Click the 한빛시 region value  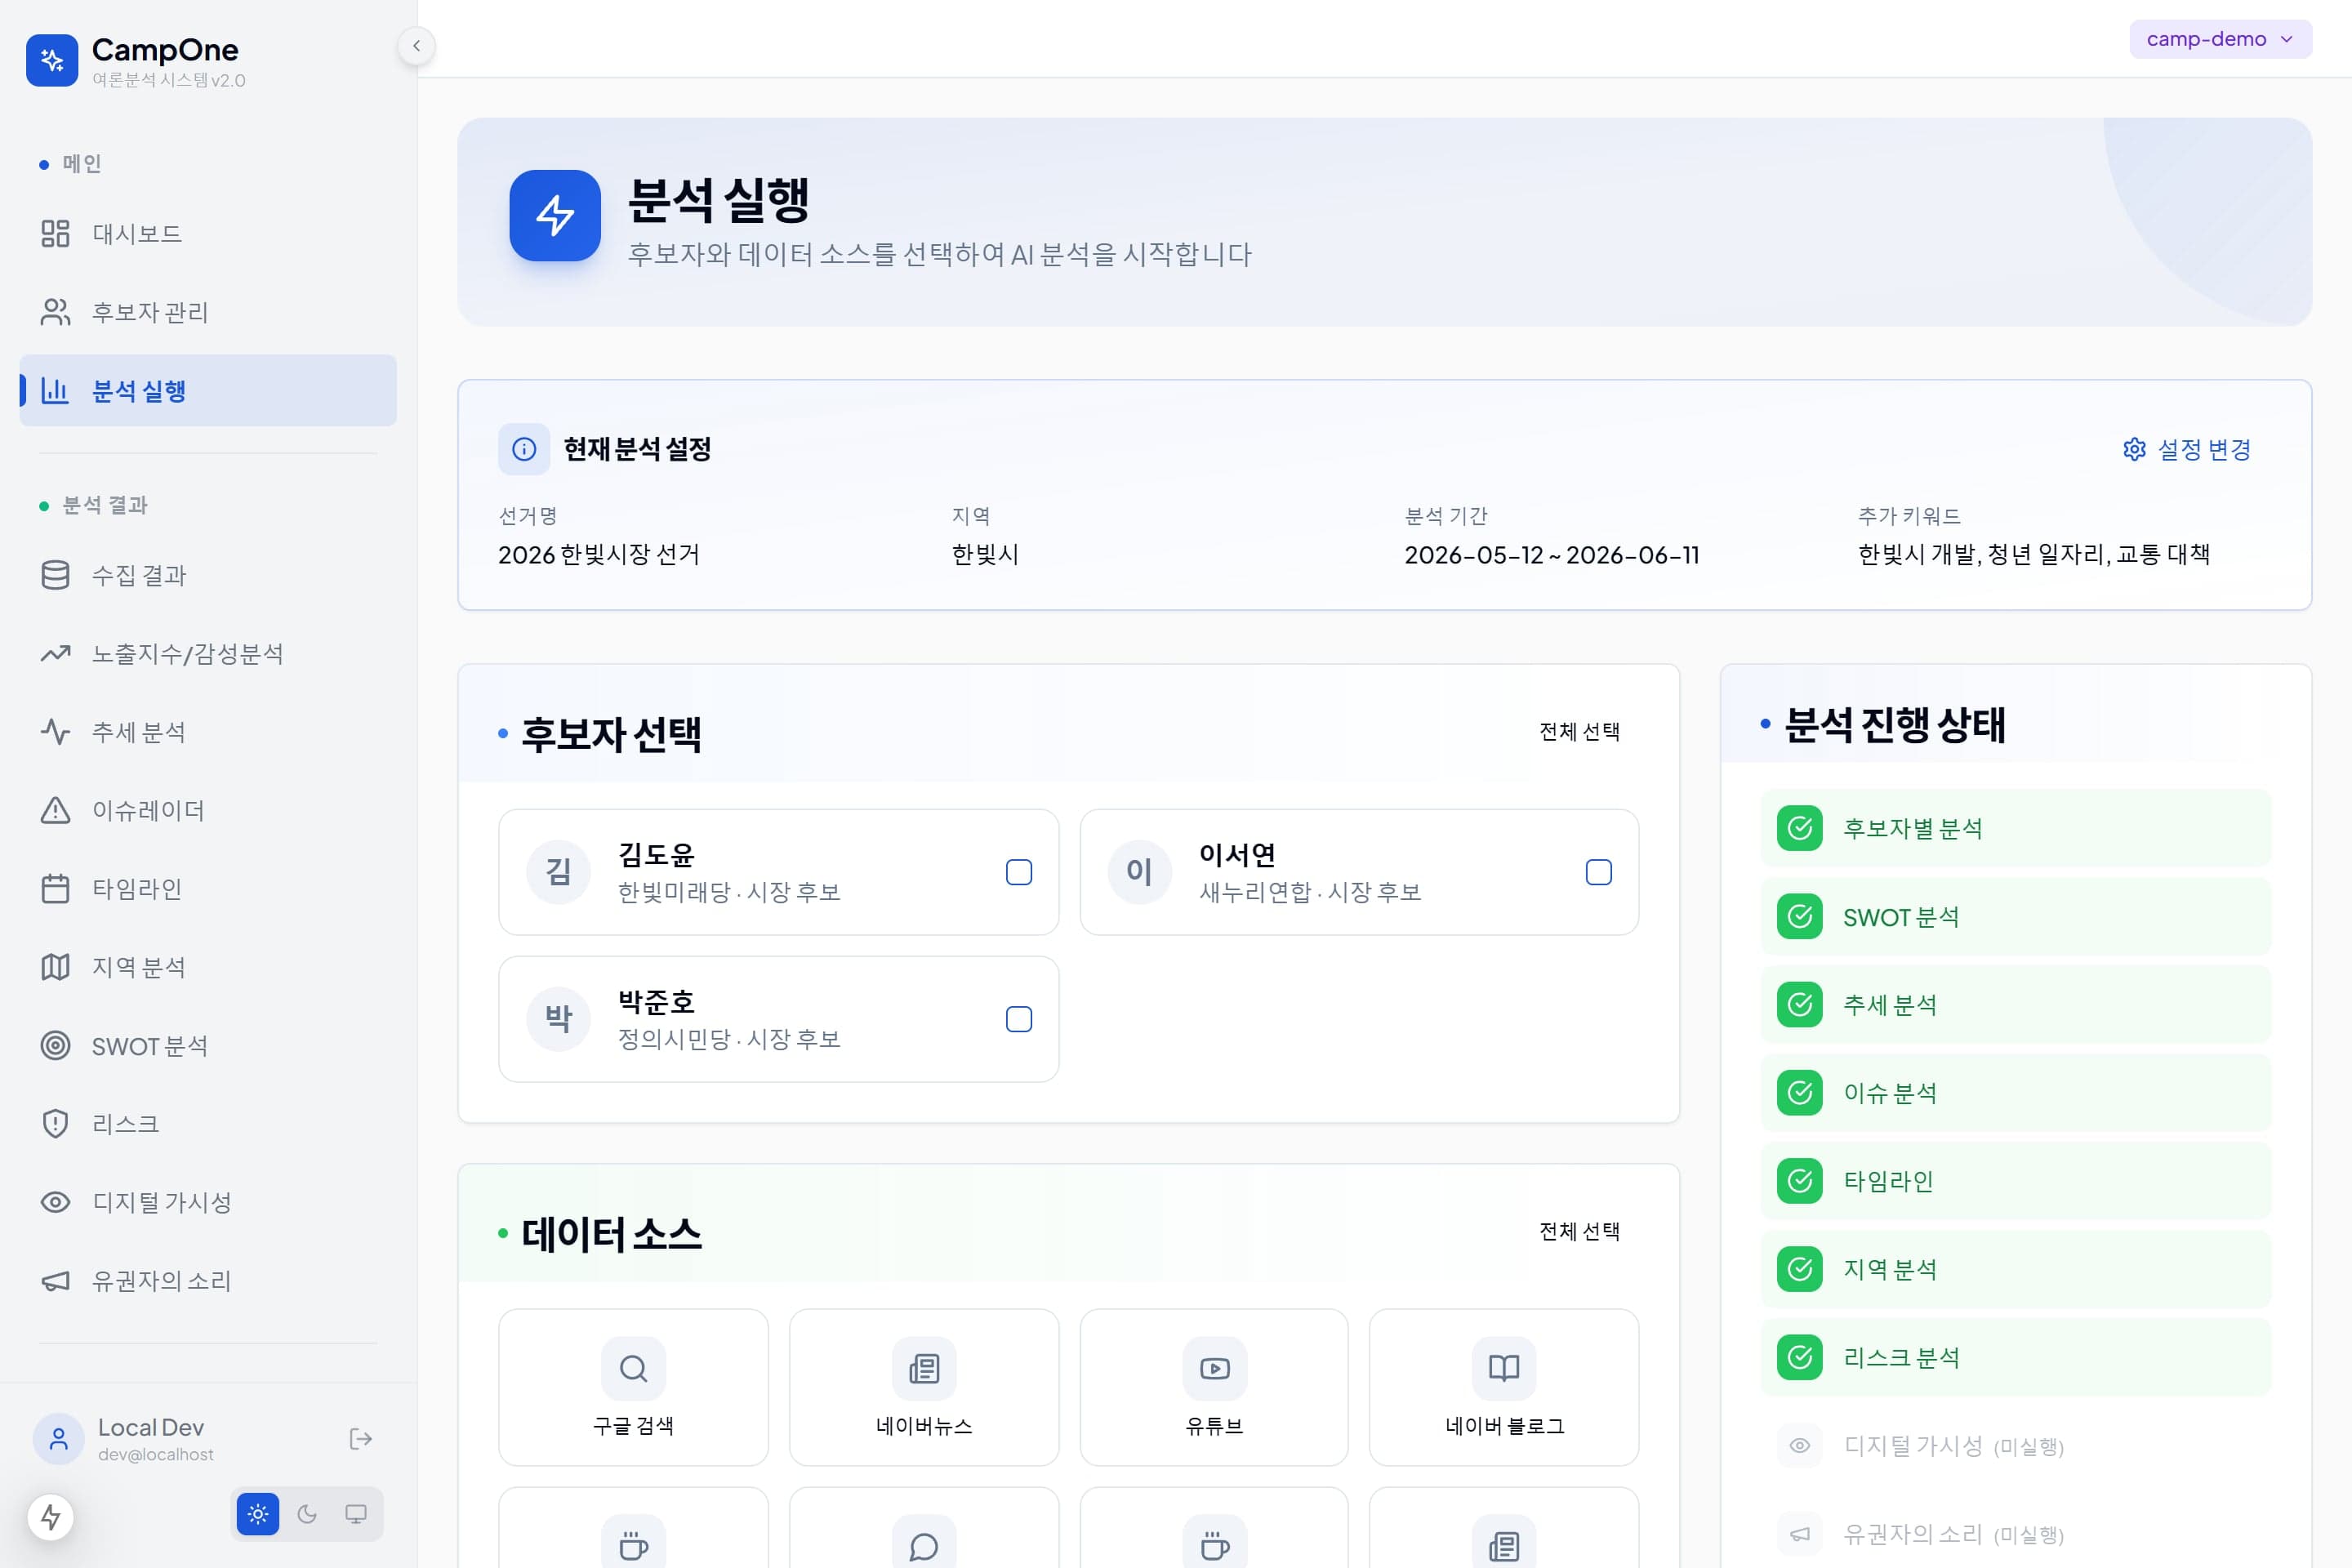pos(985,555)
